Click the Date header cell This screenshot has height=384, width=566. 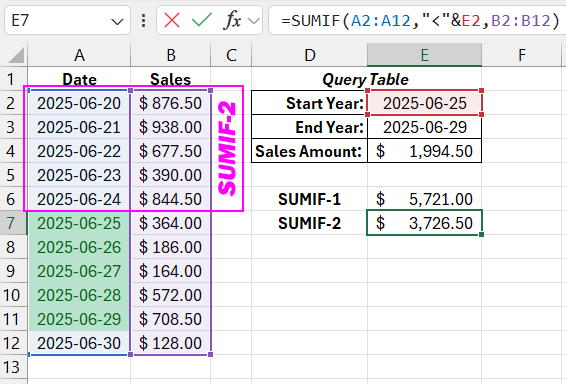tap(79, 79)
